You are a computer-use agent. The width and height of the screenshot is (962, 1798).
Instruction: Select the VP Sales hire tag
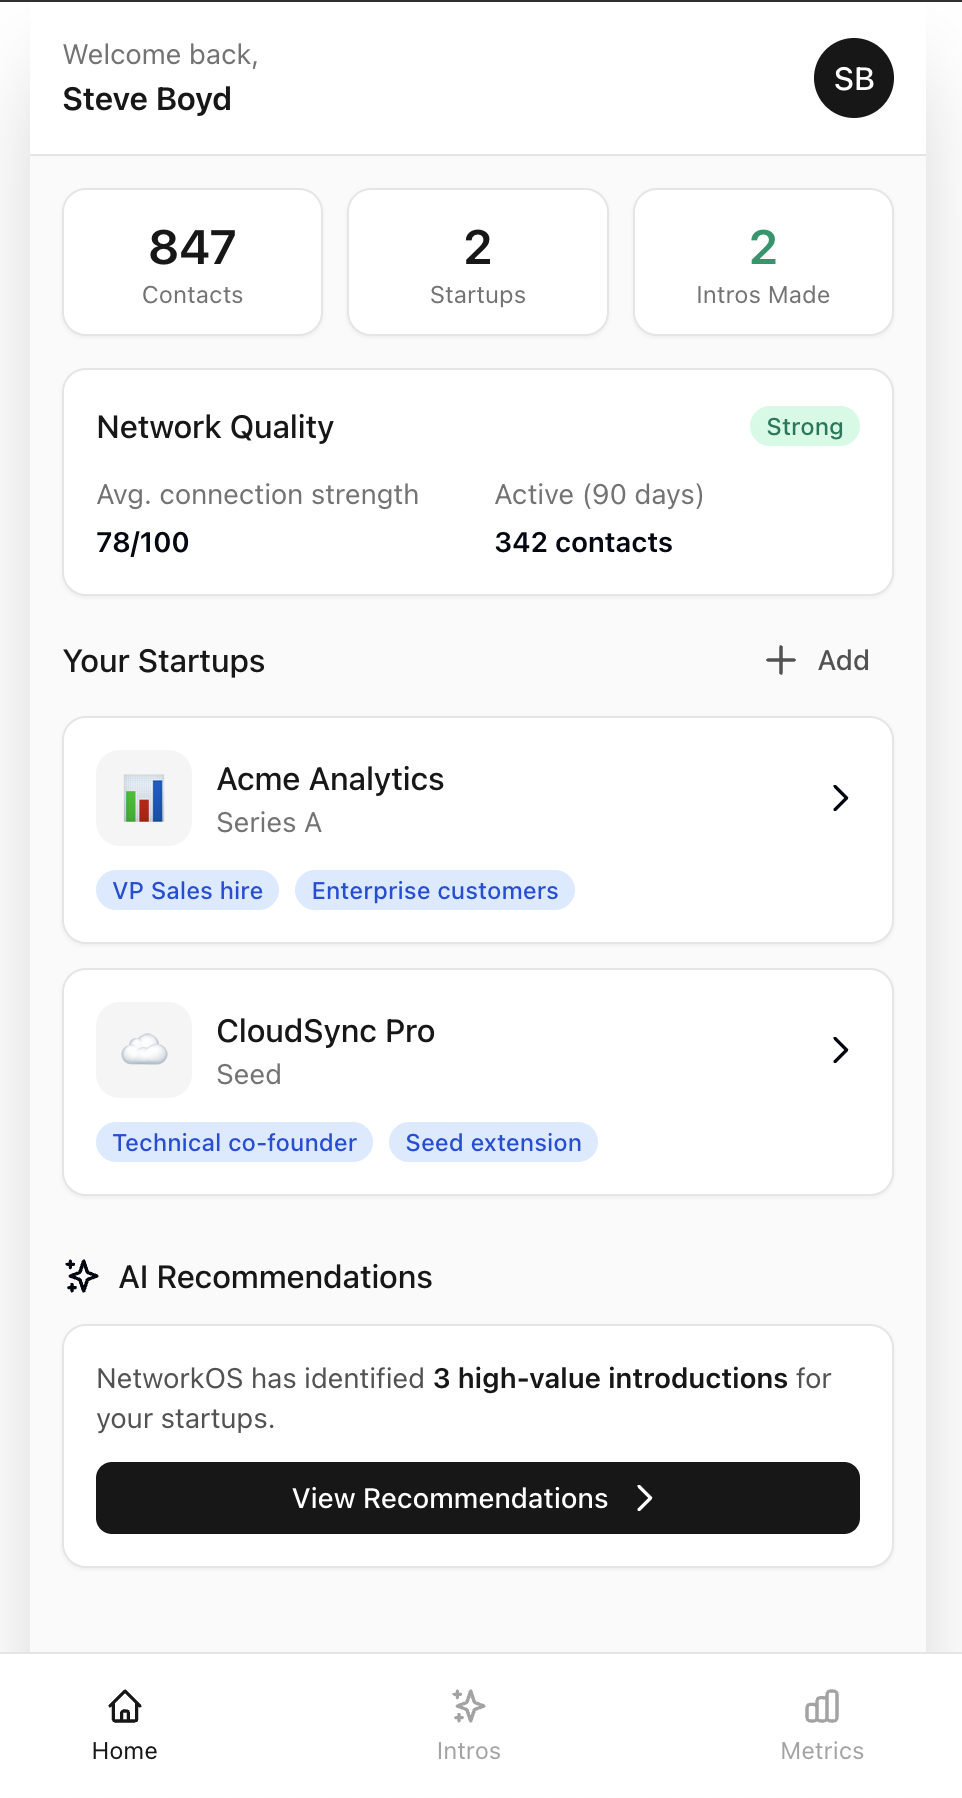pyautogui.click(x=188, y=890)
